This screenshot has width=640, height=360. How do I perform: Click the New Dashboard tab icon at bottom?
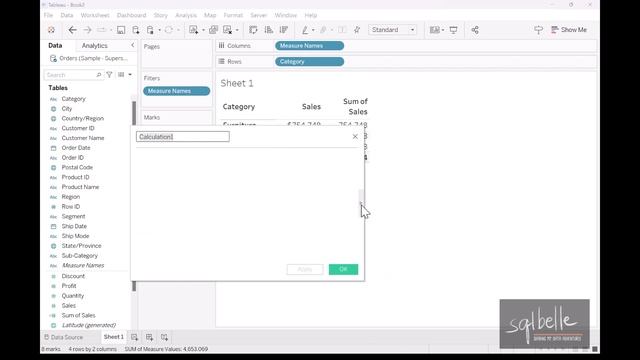pos(149,337)
